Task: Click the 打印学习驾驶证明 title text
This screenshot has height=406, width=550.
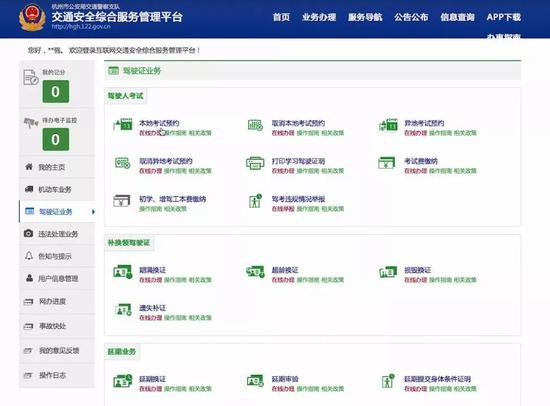Action: coord(298,161)
